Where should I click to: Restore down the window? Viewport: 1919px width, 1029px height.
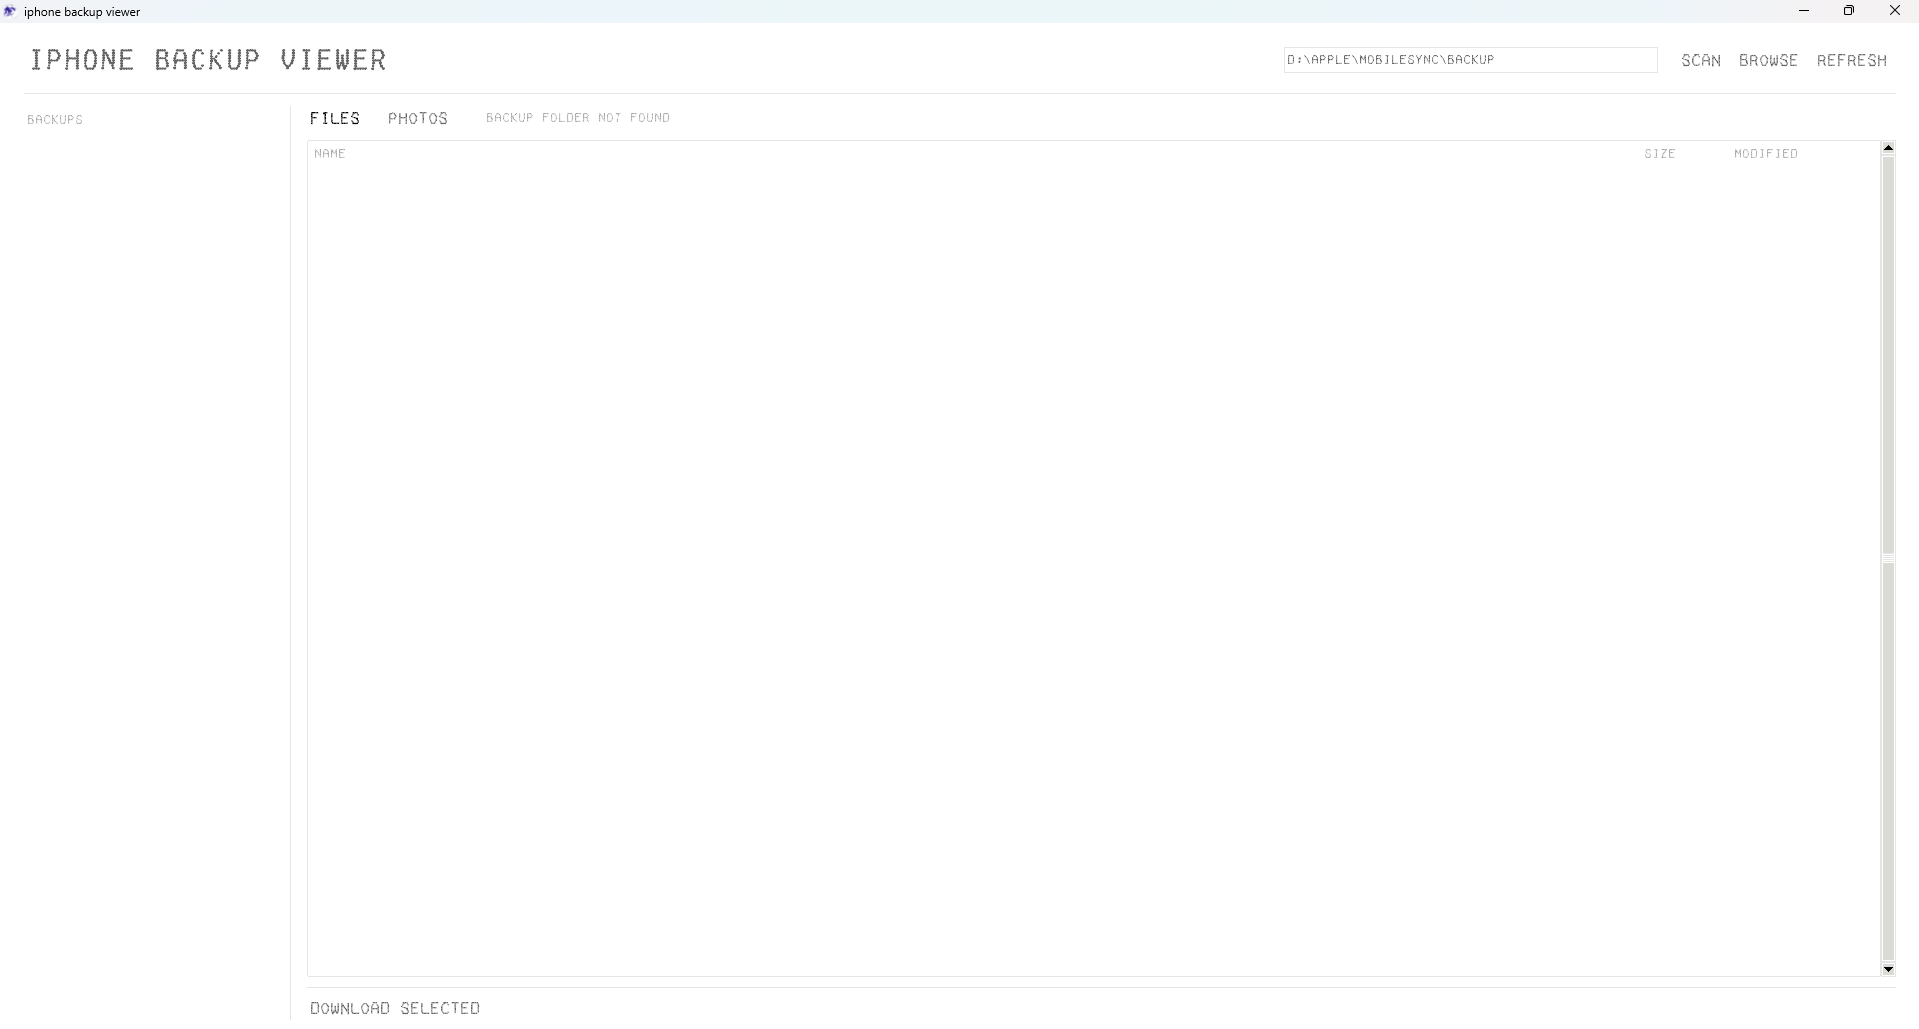[1849, 11]
